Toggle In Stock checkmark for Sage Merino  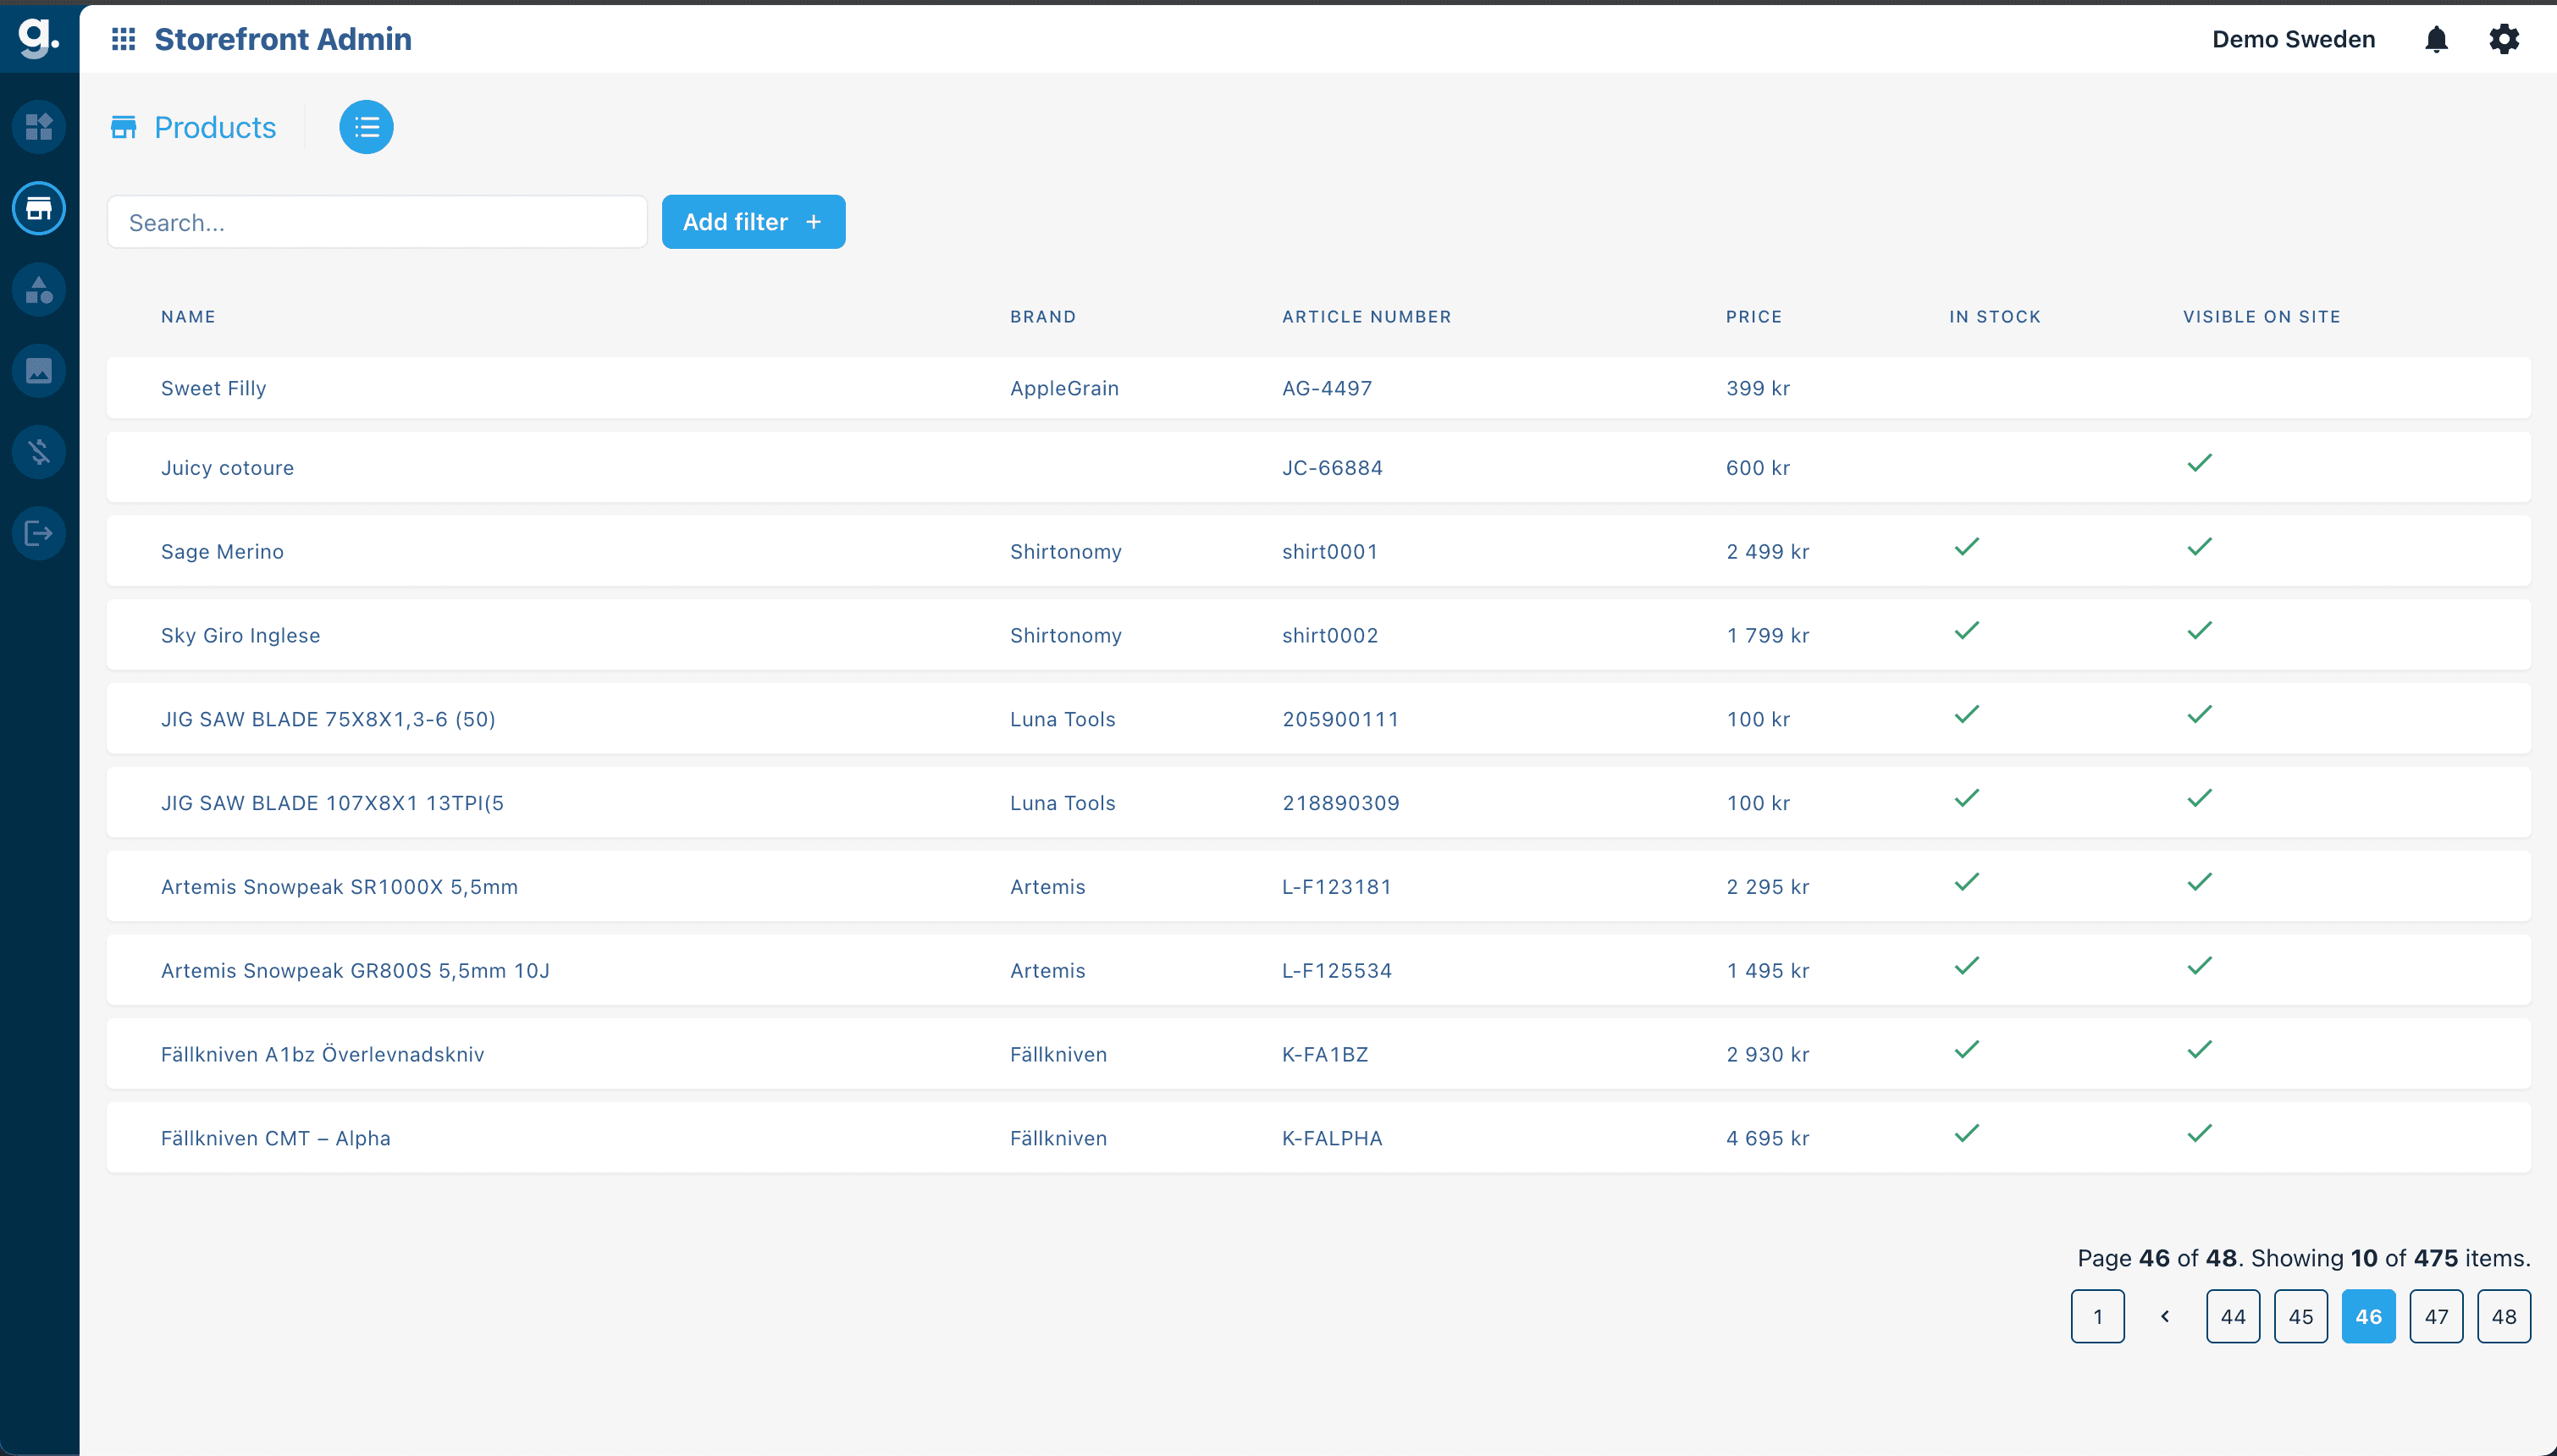click(1965, 547)
